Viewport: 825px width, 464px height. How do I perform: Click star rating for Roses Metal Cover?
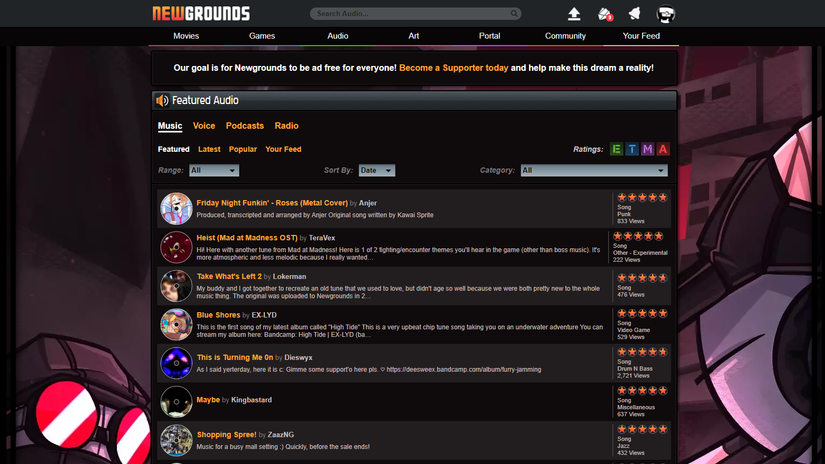coord(642,198)
